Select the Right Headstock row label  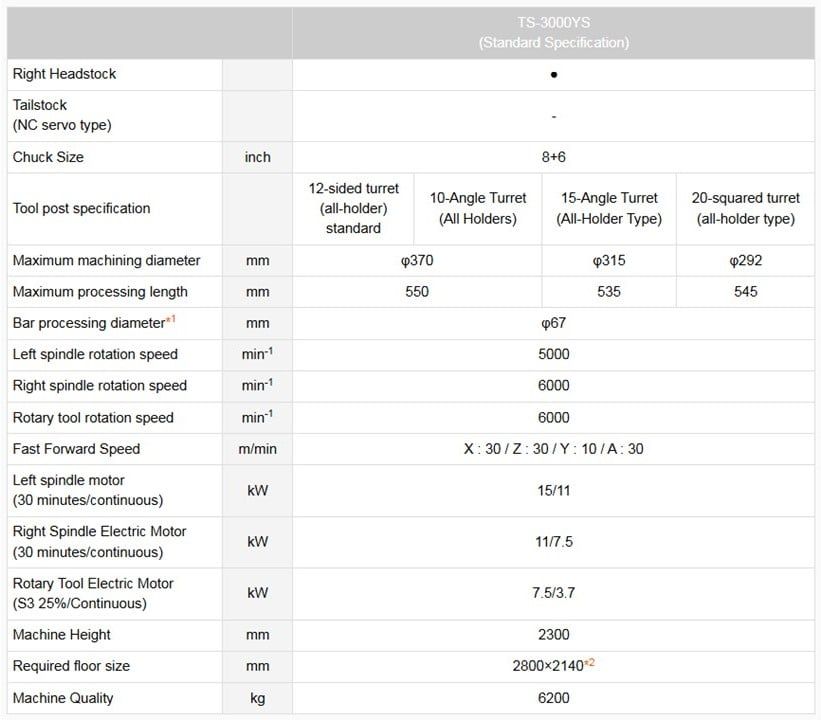65,74
